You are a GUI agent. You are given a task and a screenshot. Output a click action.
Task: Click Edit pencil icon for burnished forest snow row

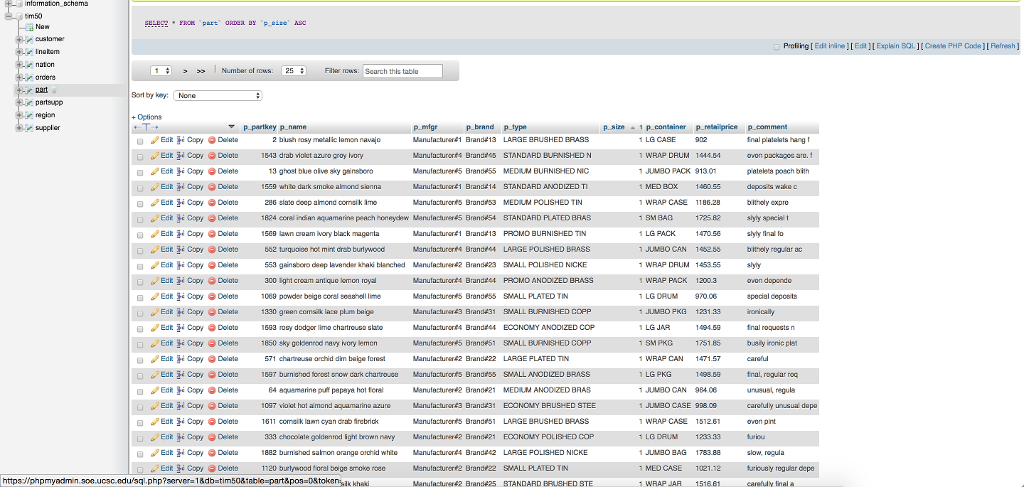(x=155, y=375)
